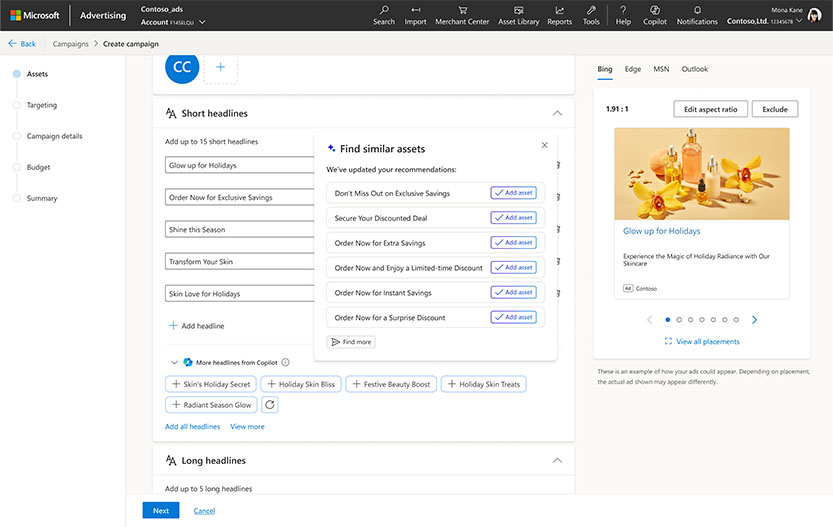Click the Cancel link

[204, 511]
